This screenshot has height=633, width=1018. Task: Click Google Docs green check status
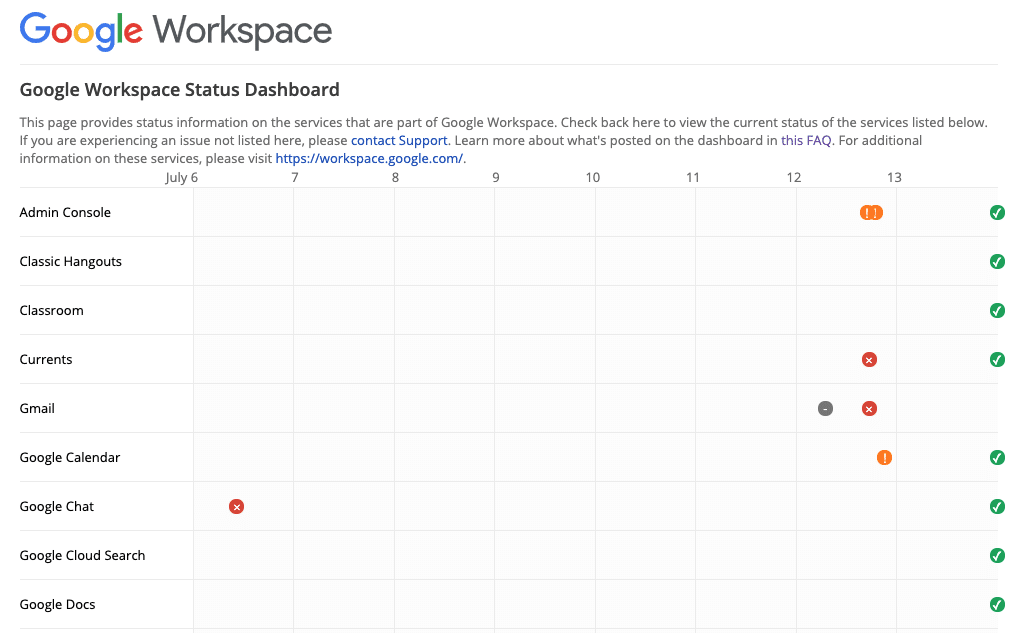997,605
